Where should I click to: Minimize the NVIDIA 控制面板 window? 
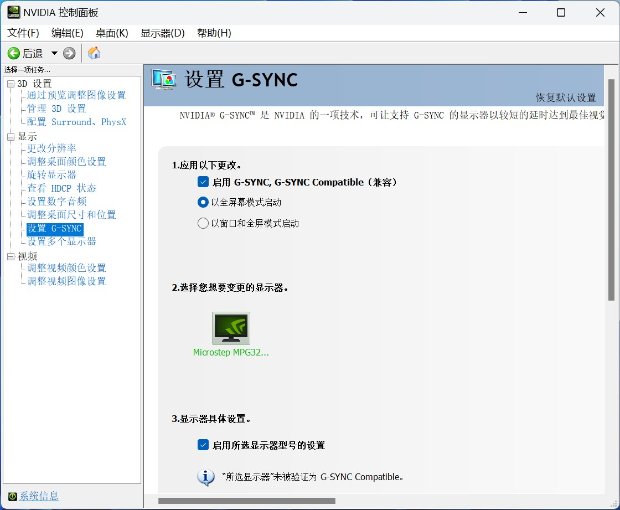coord(523,13)
